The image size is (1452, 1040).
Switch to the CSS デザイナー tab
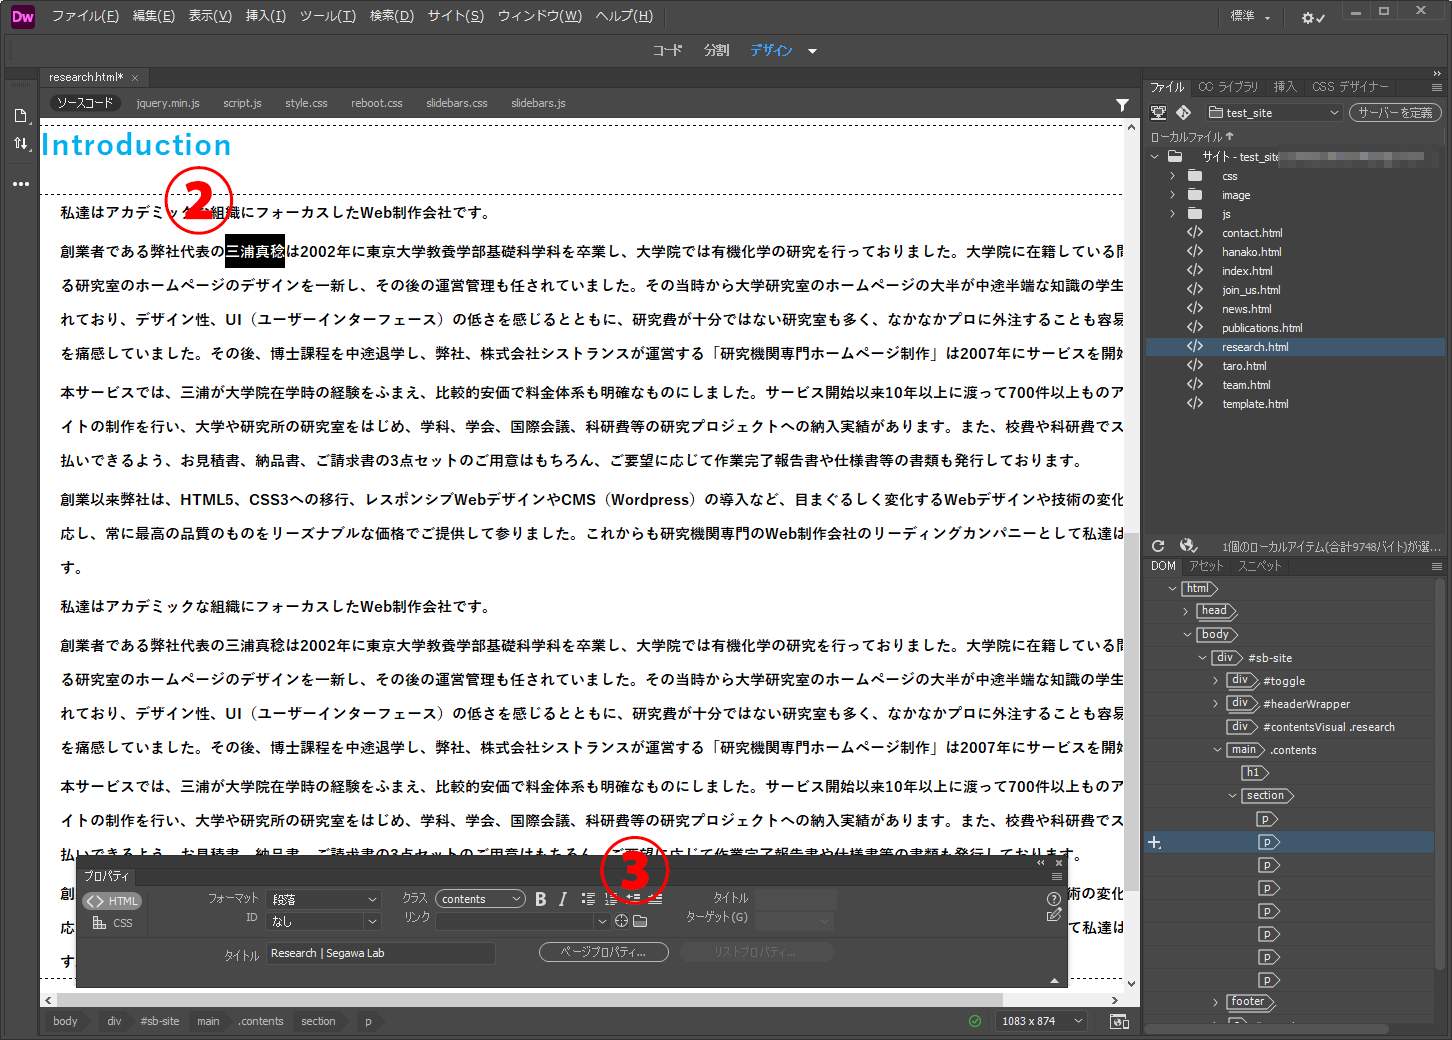(1350, 87)
